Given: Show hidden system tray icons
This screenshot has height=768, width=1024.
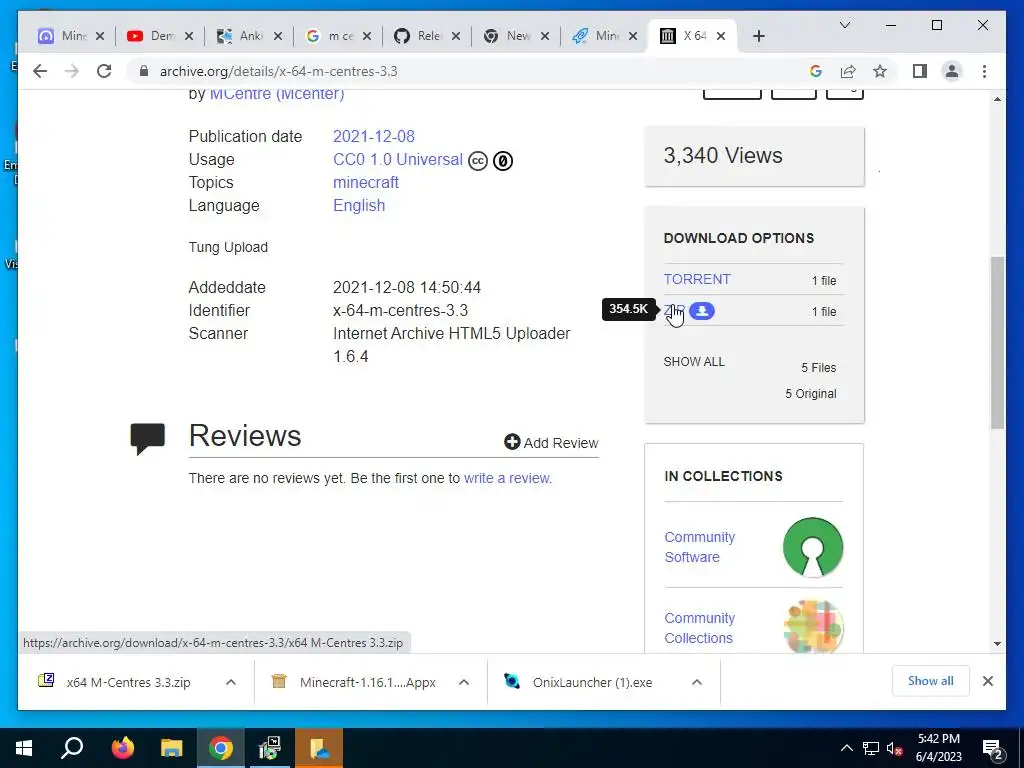Looking at the screenshot, I should 846,748.
